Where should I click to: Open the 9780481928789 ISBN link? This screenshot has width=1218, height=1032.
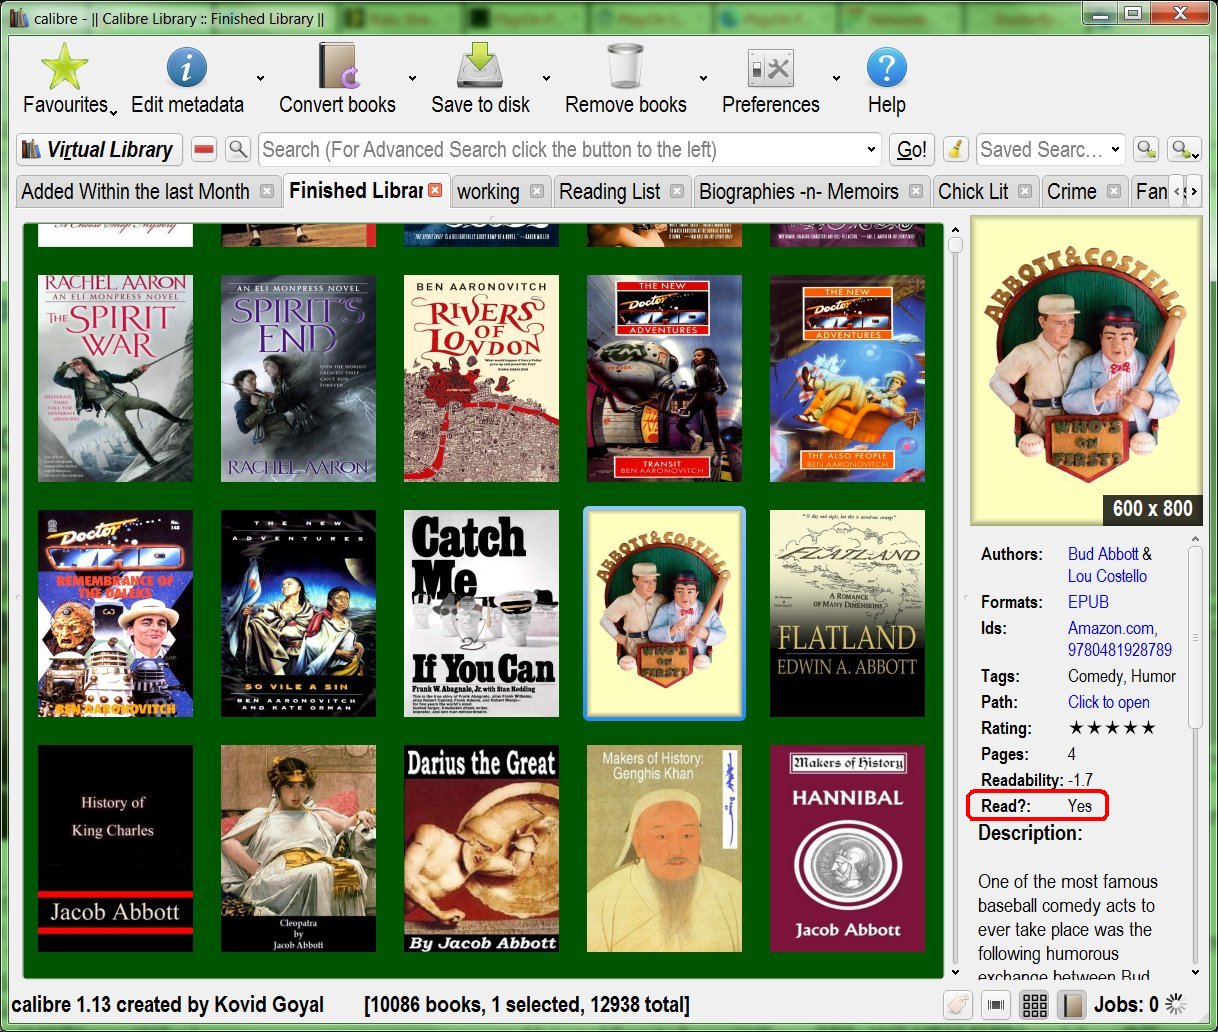click(x=1120, y=650)
